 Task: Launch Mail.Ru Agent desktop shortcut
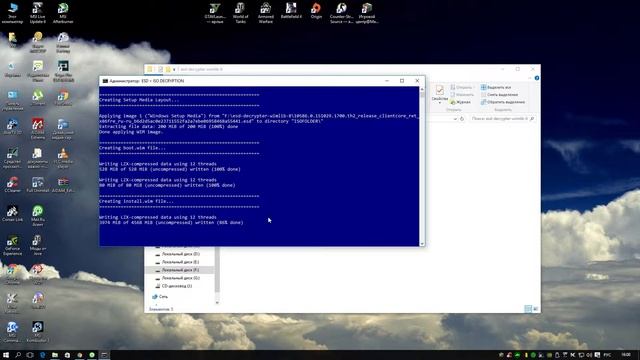(x=38, y=215)
